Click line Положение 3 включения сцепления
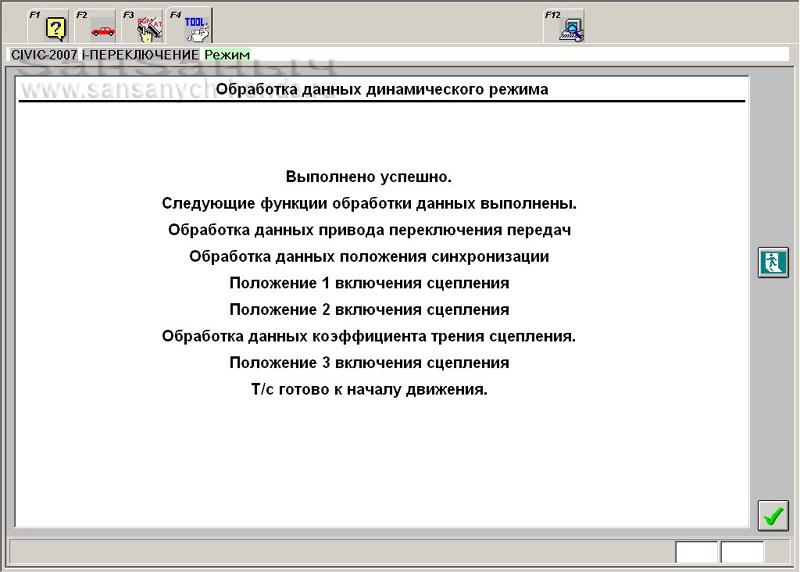 click(x=369, y=362)
